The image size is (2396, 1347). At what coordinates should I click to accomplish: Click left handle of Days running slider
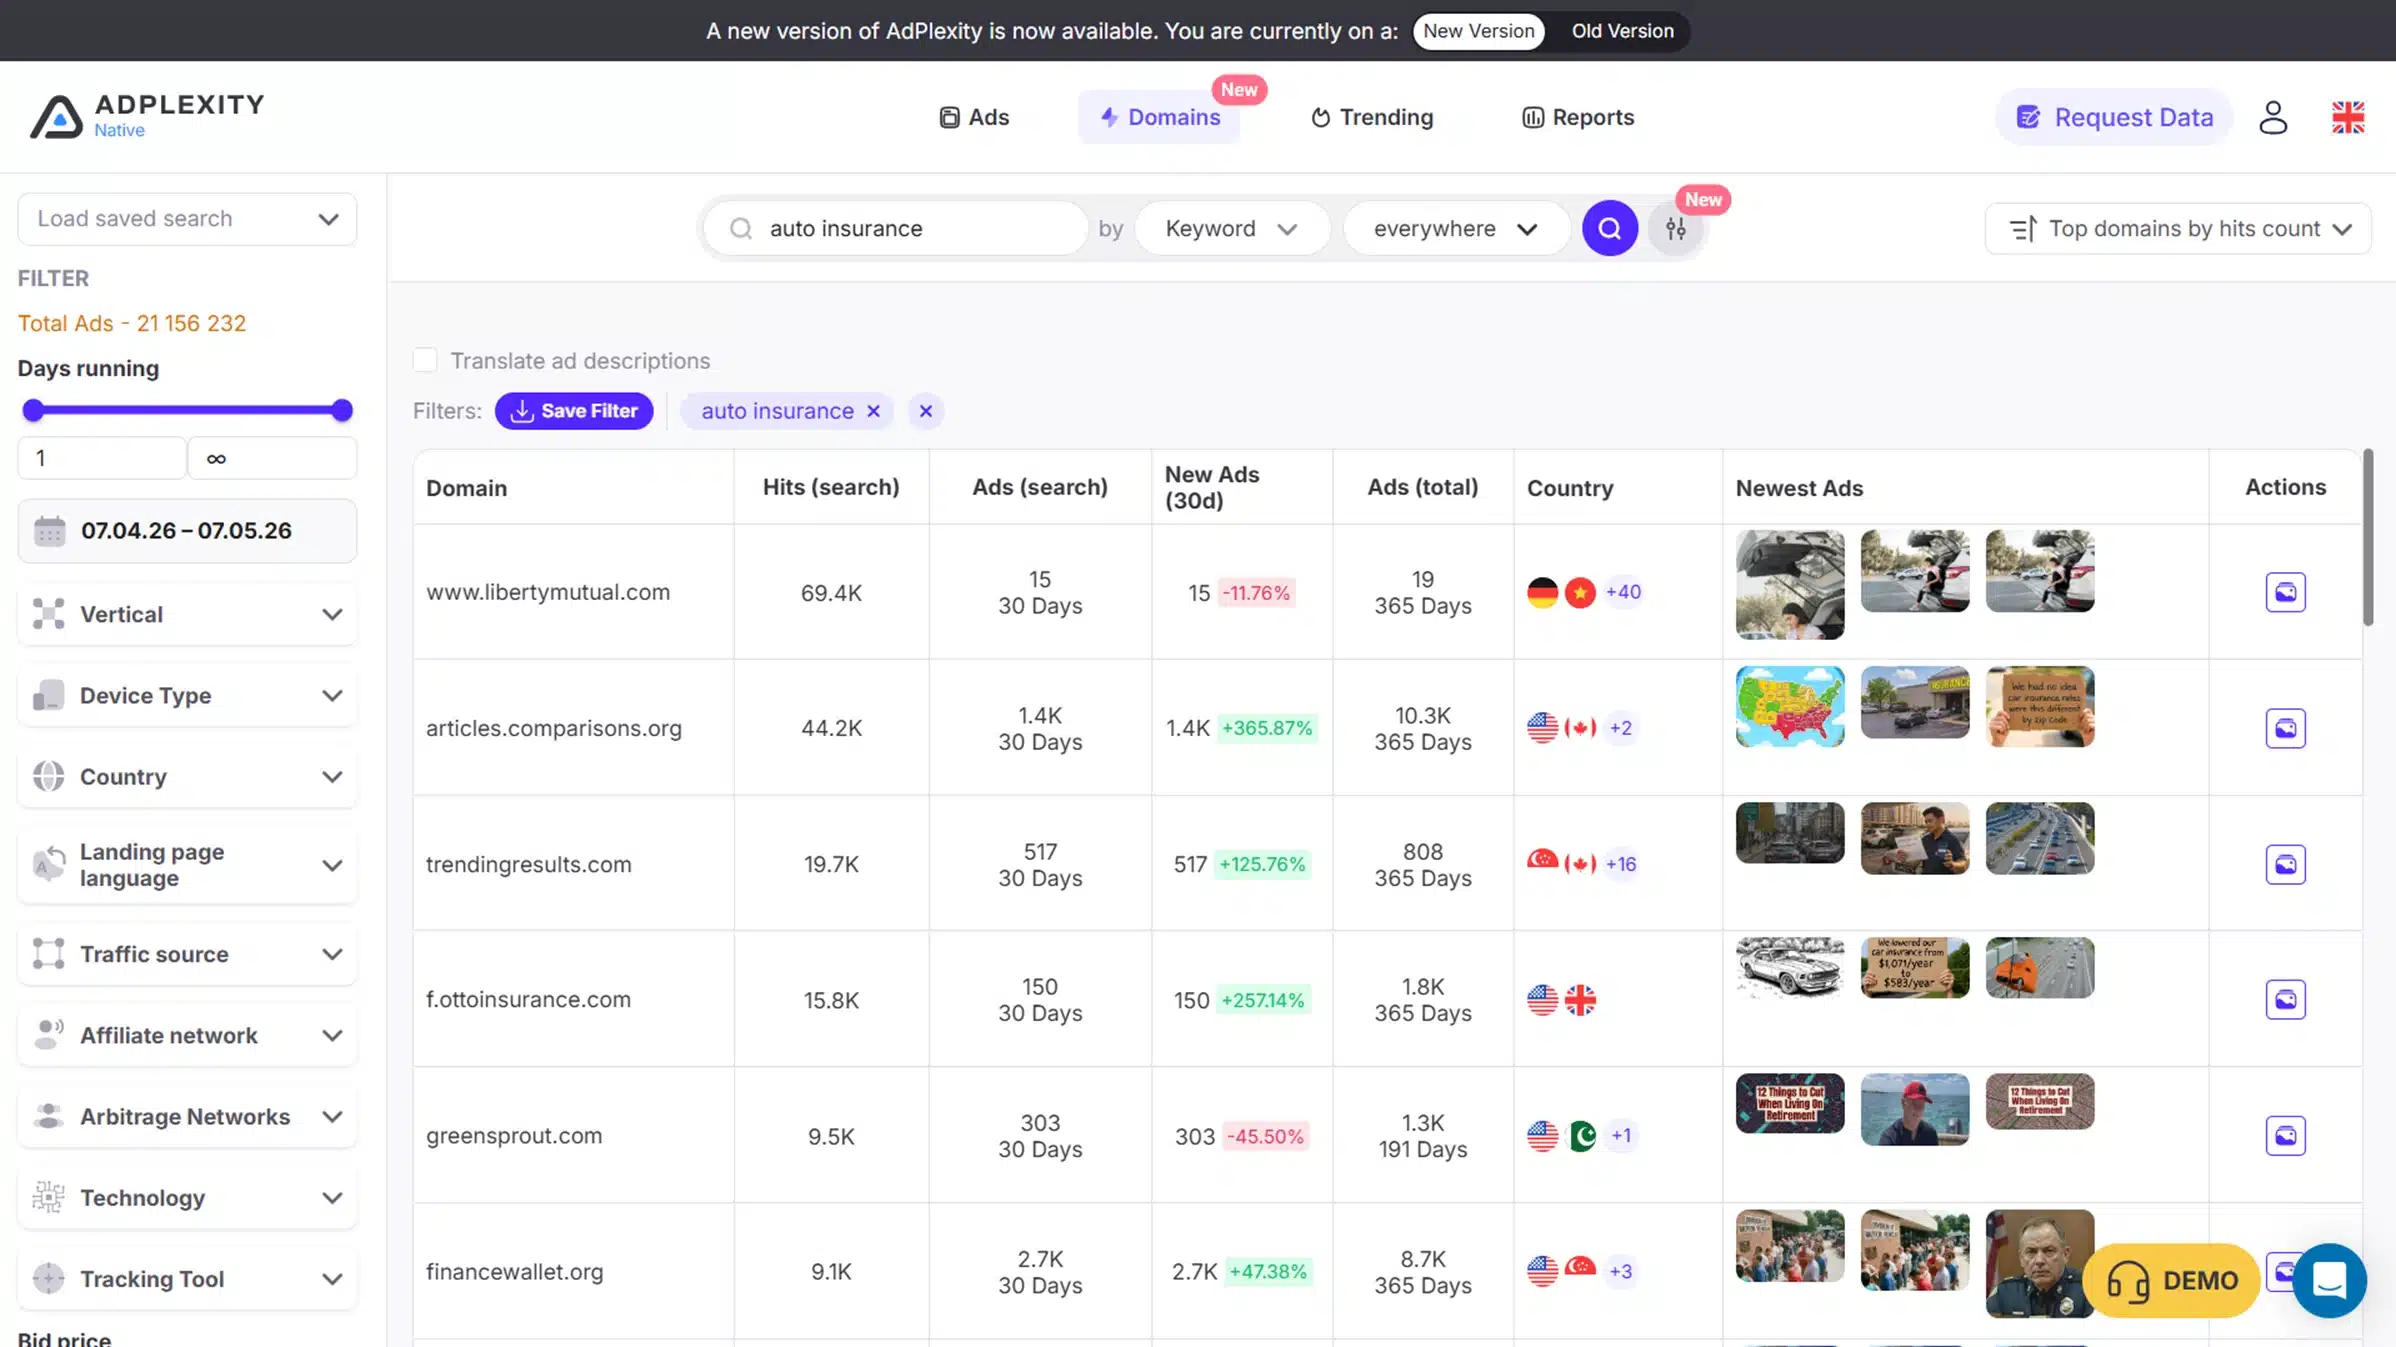(33, 410)
